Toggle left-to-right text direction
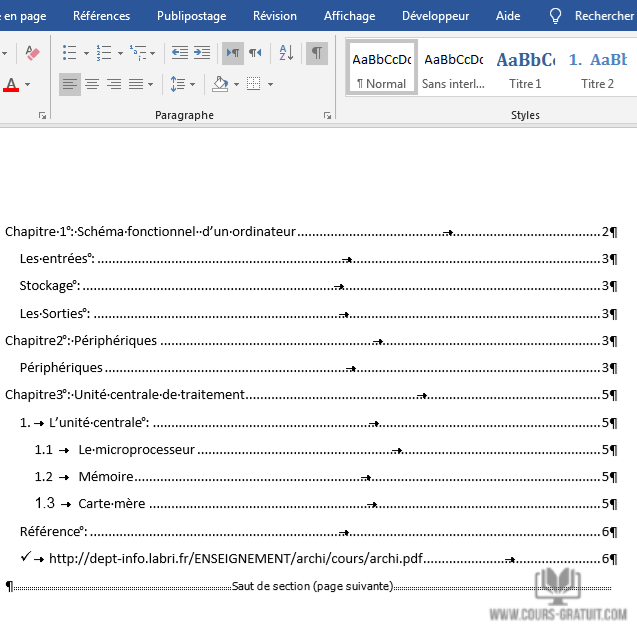The height and width of the screenshot is (629, 637). 233,53
